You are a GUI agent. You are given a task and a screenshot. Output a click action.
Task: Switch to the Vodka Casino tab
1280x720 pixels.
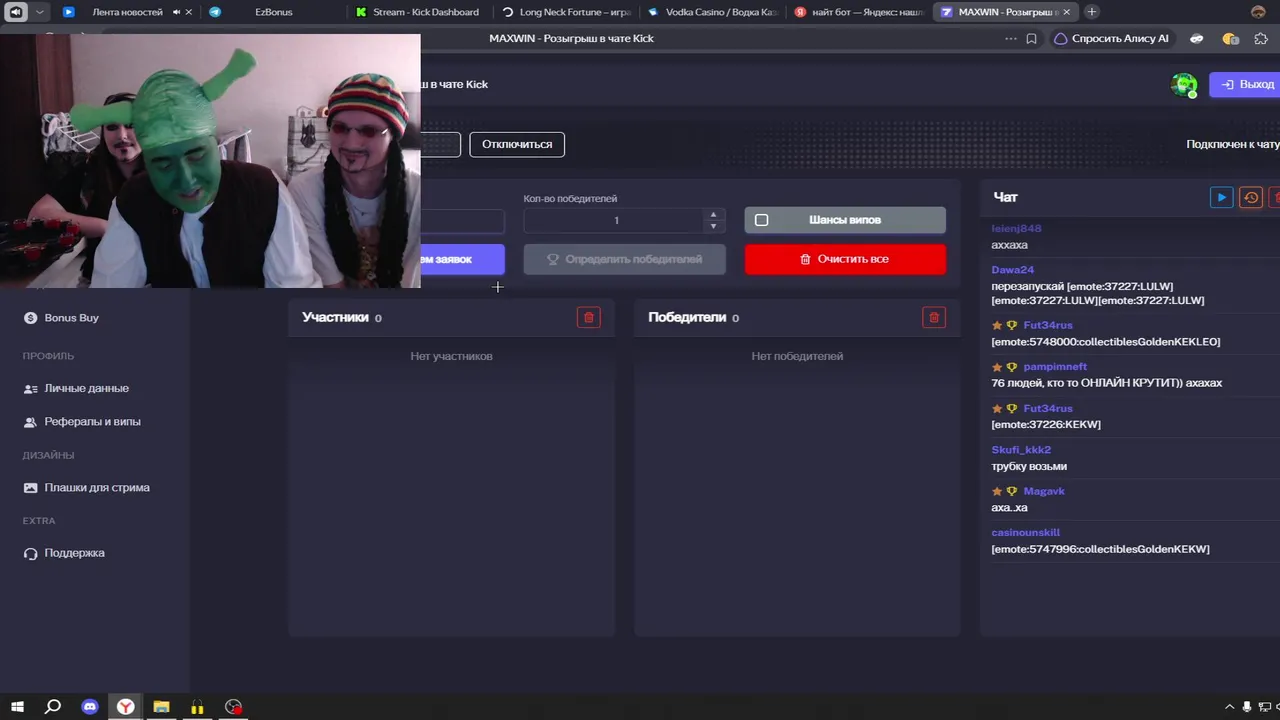click(712, 12)
